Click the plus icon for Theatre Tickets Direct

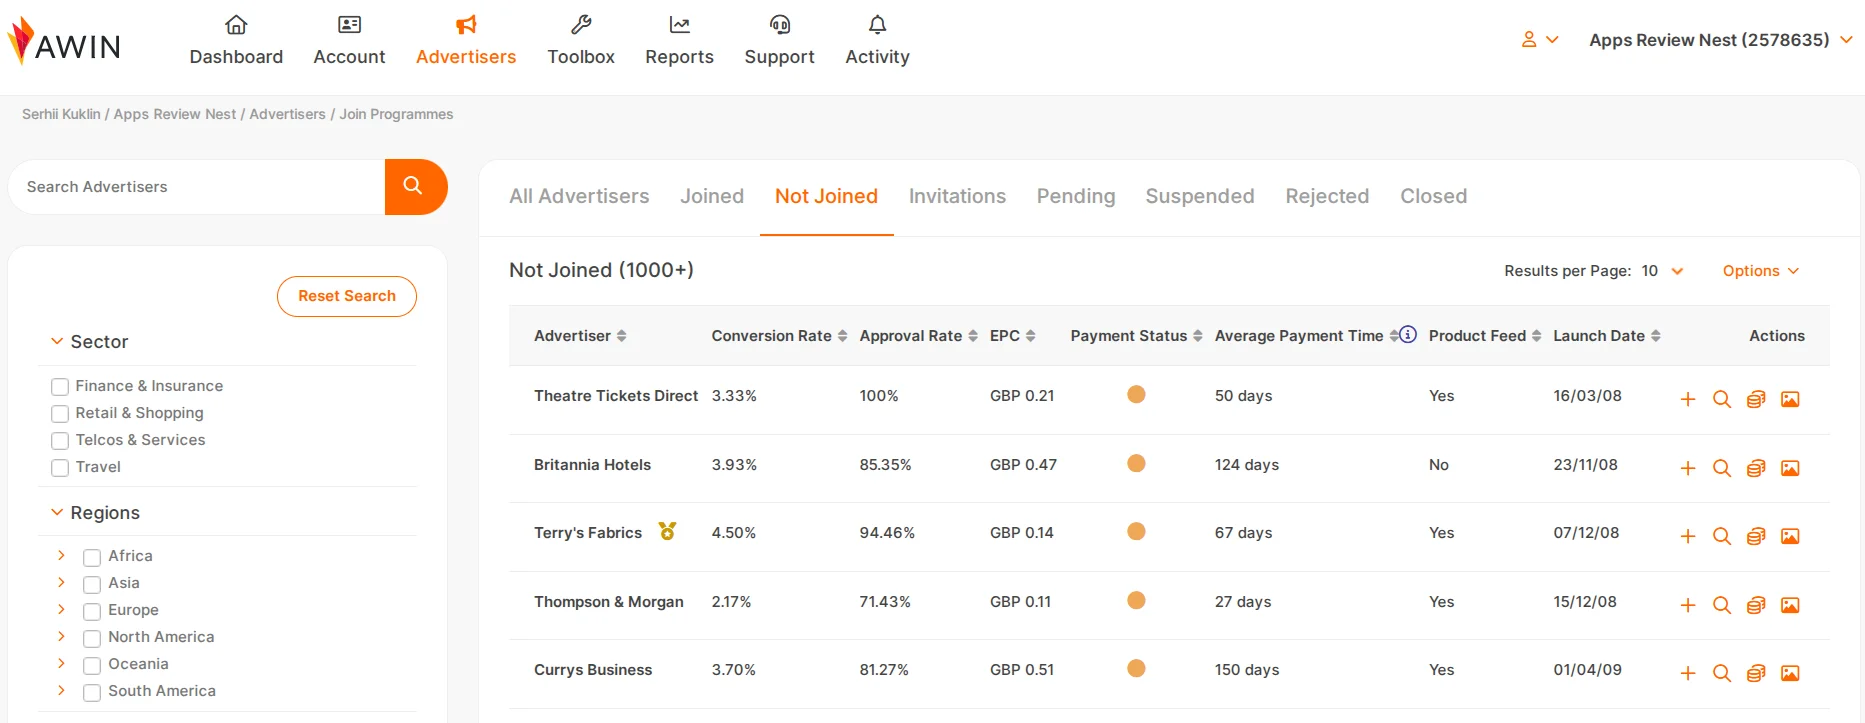1688,399
